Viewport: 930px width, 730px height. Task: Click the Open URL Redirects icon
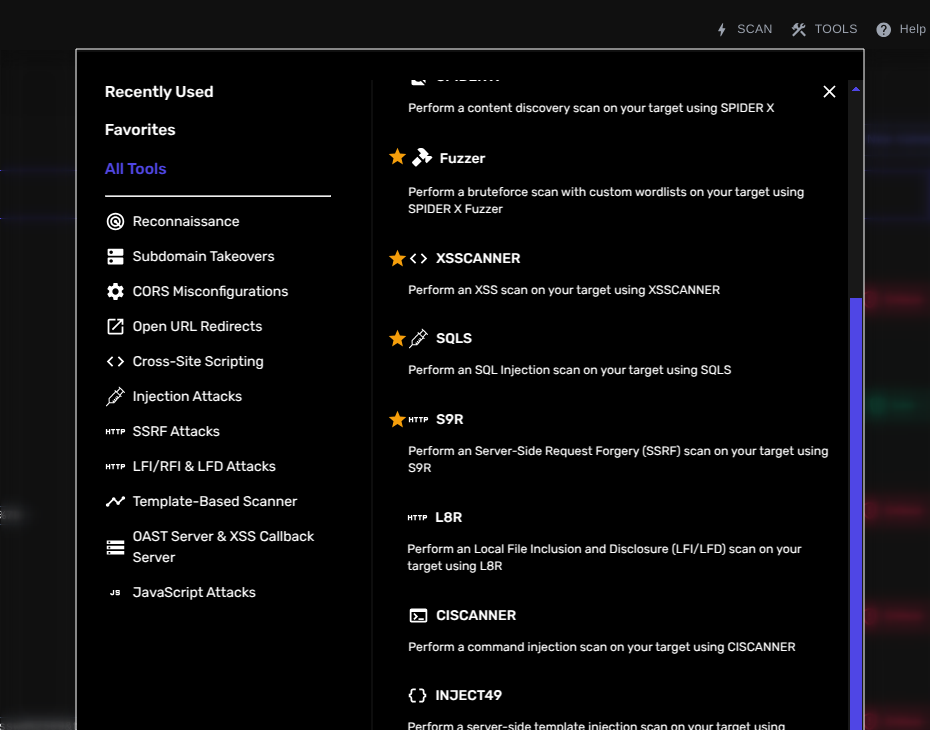coord(113,326)
